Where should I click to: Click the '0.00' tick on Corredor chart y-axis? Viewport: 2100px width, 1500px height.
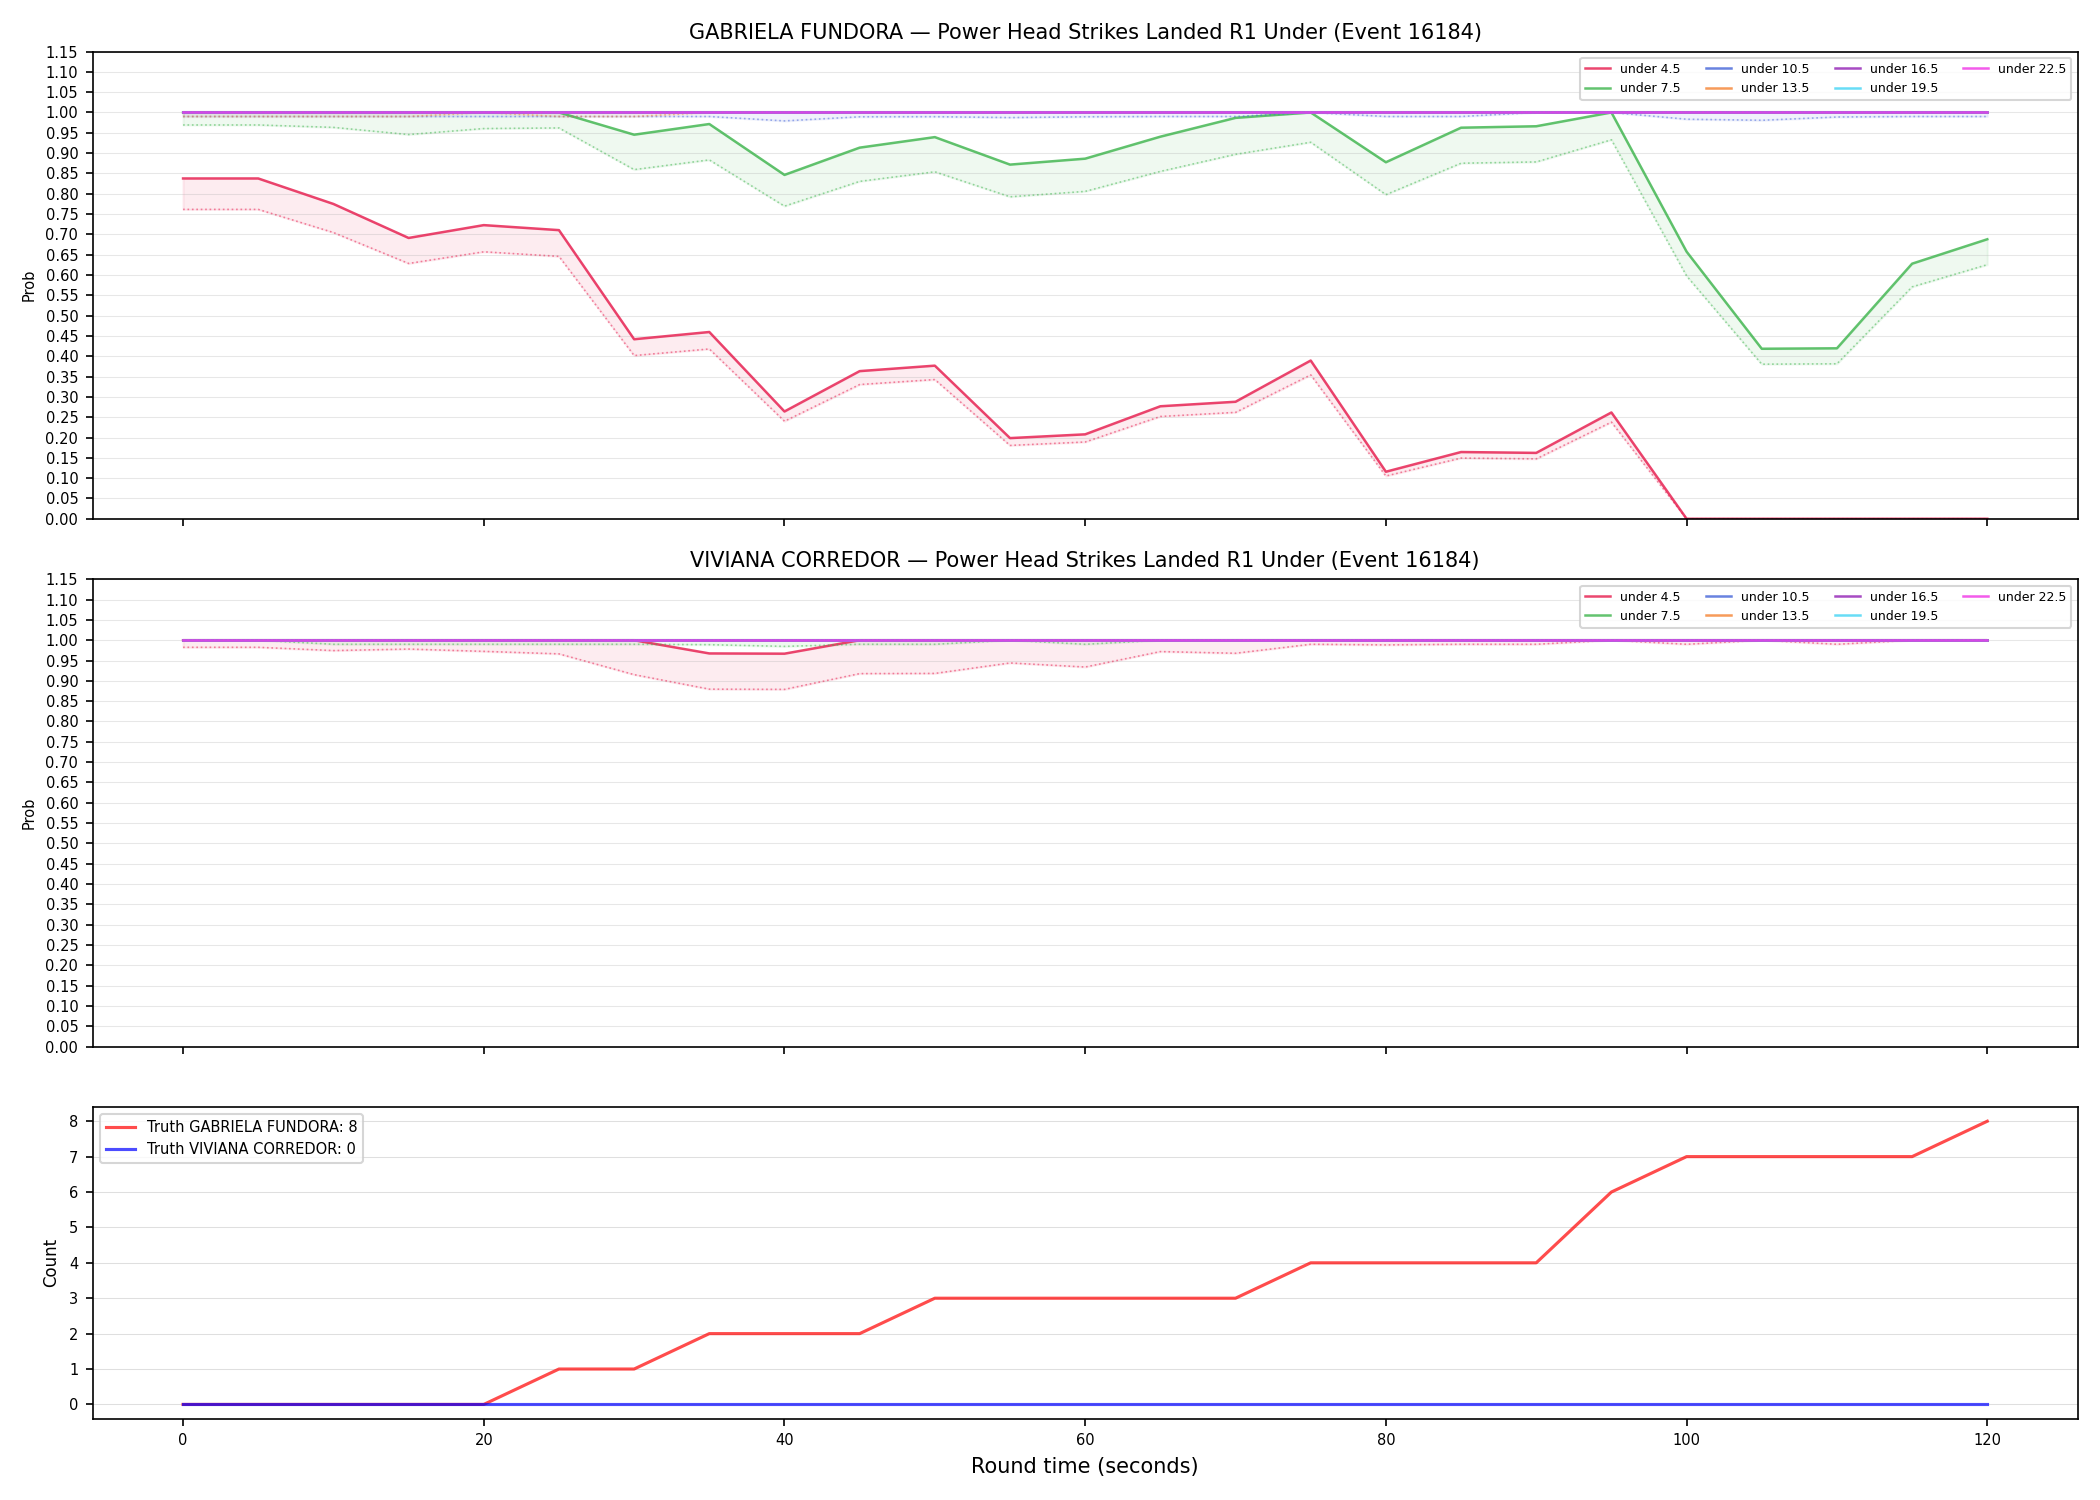[x=62, y=1047]
